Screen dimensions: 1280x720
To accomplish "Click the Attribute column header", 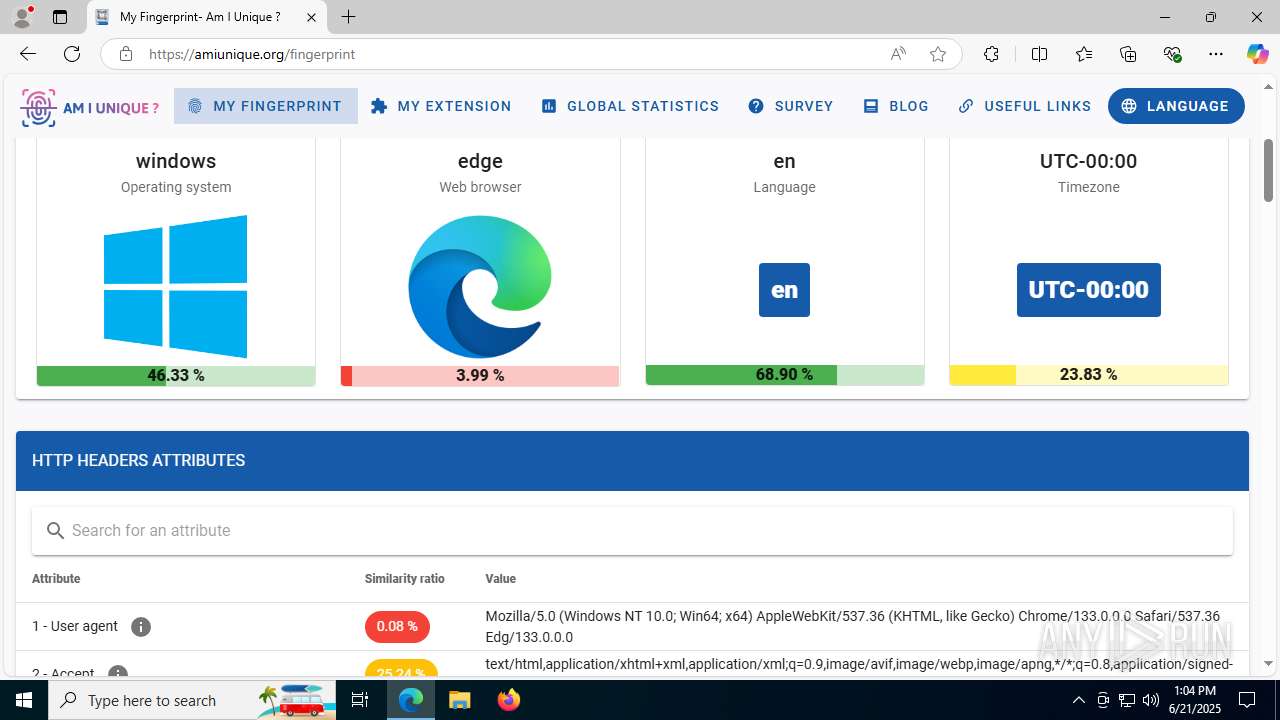I will pyautogui.click(x=56, y=579).
